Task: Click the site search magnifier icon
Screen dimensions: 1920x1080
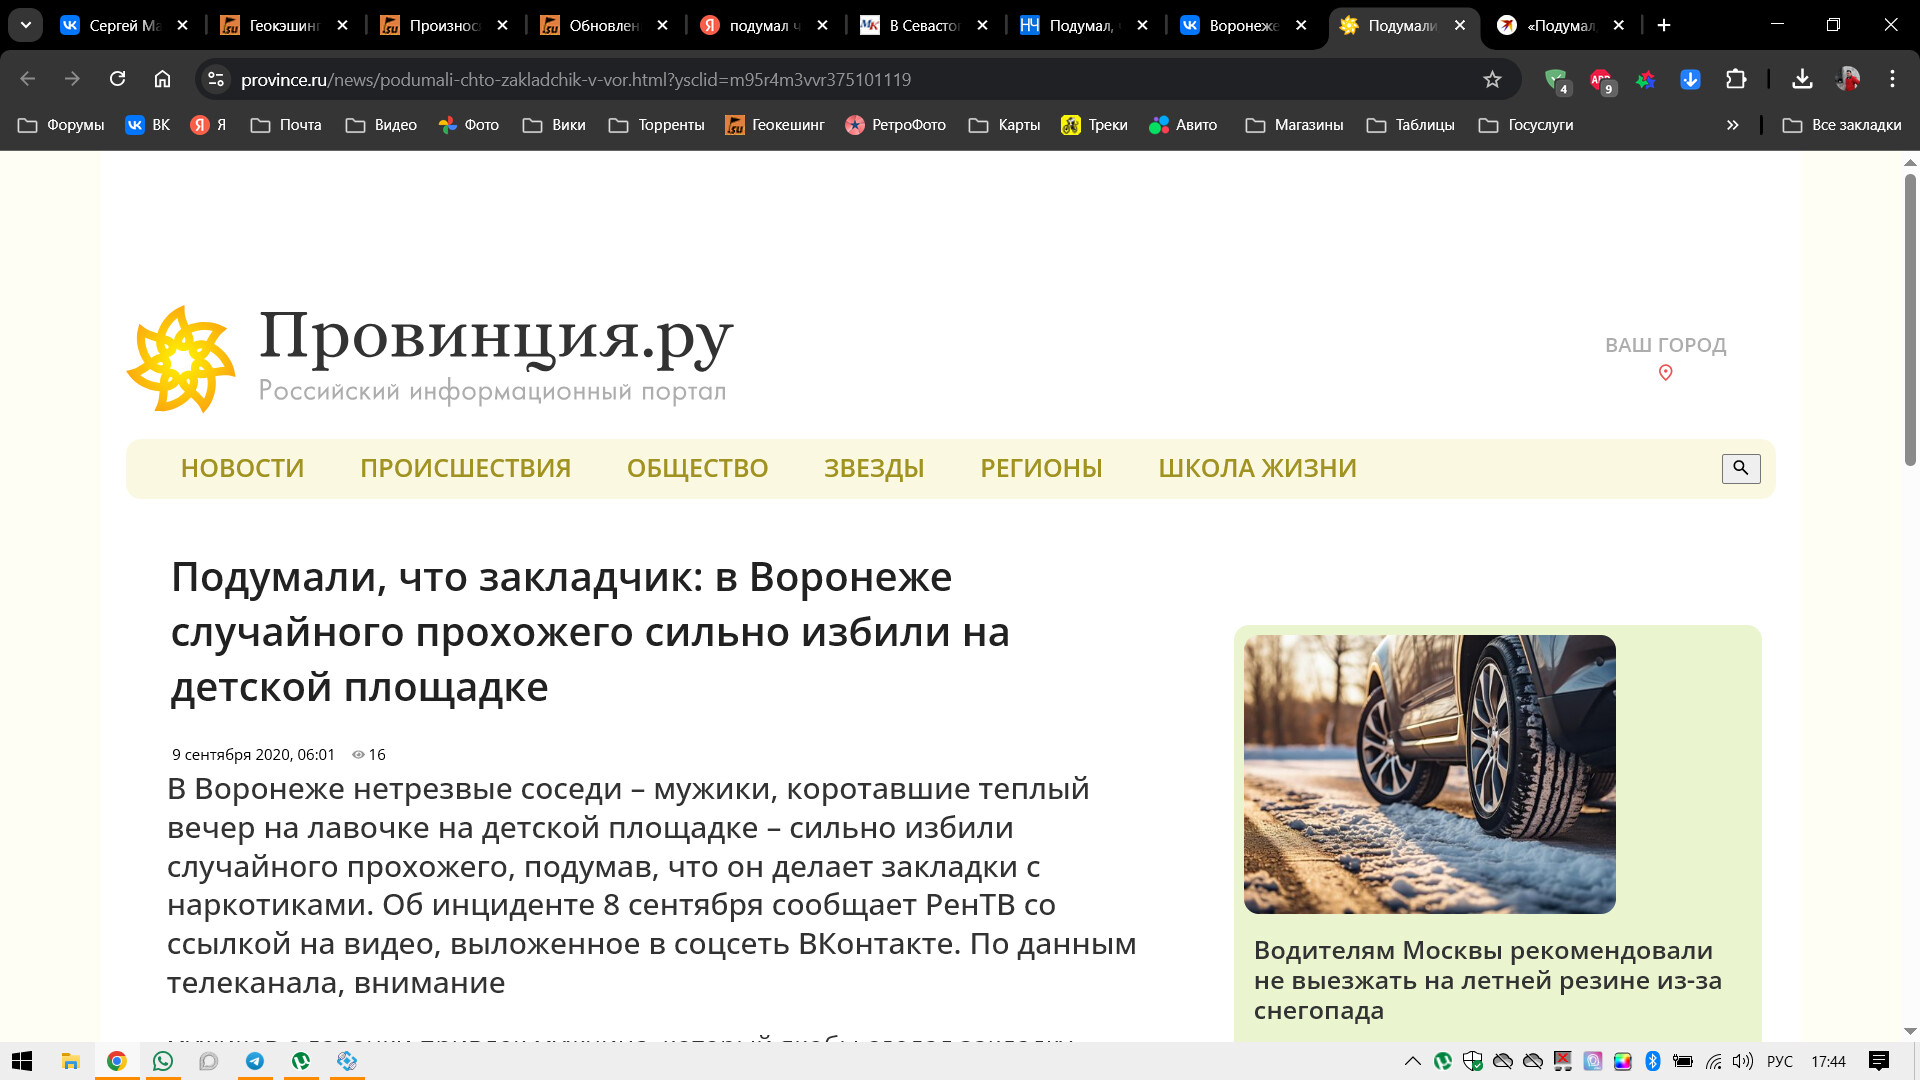Action: (x=1740, y=468)
